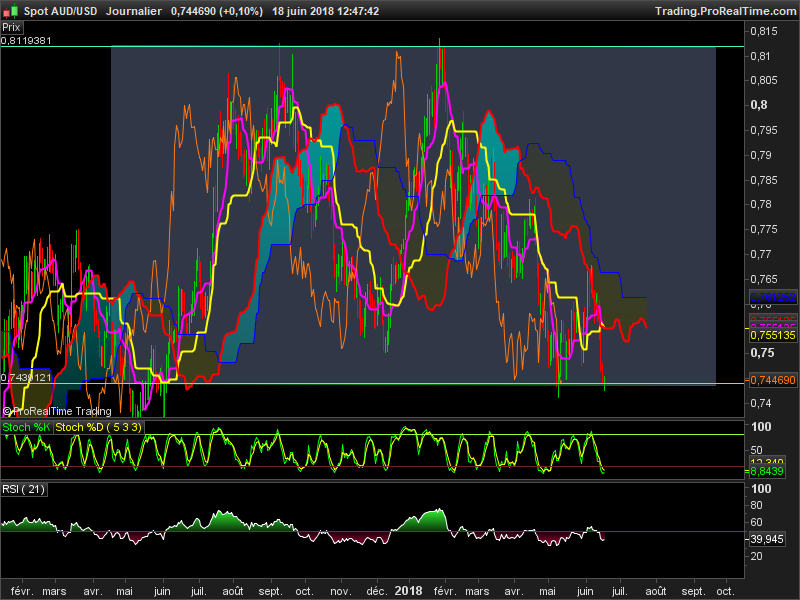
Task: Open the Prix label settings
Action: pos(13,27)
